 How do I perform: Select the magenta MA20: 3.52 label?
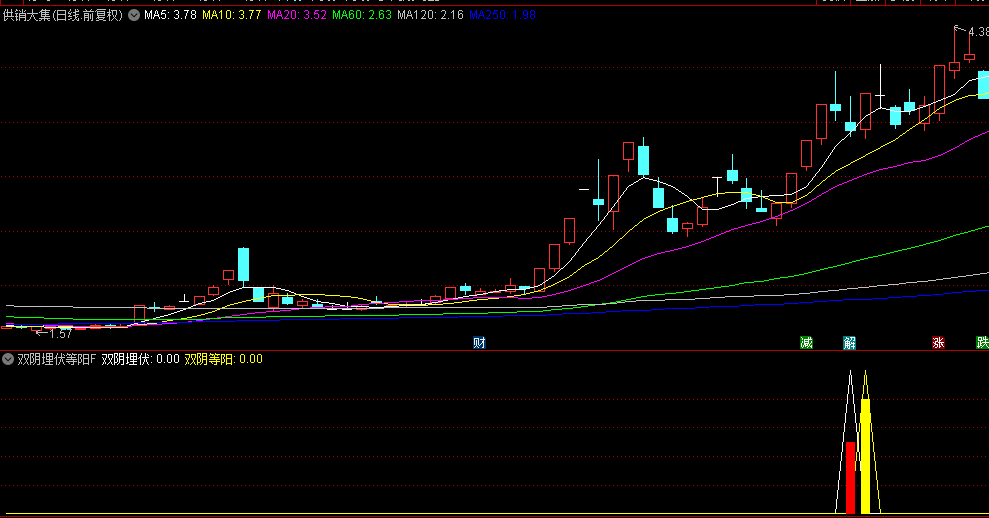[297, 15]
